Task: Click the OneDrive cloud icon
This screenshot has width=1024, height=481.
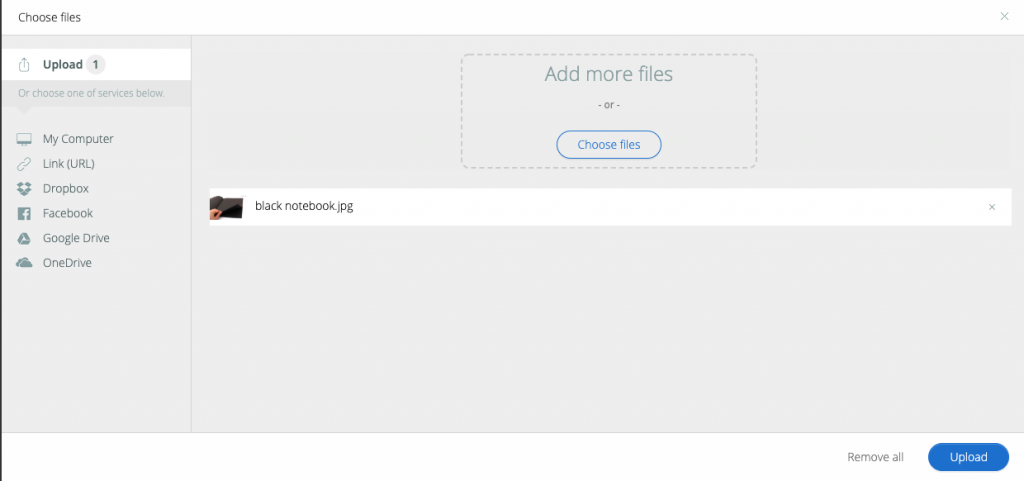Action: pos(24,263)
